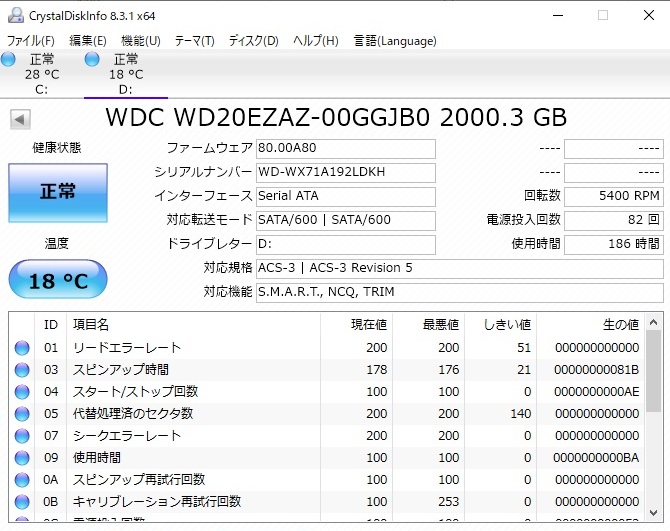Click threshold value 140
Image resolution: width=670 pixels, height=531 pixels.
click(x=520, y=414)
